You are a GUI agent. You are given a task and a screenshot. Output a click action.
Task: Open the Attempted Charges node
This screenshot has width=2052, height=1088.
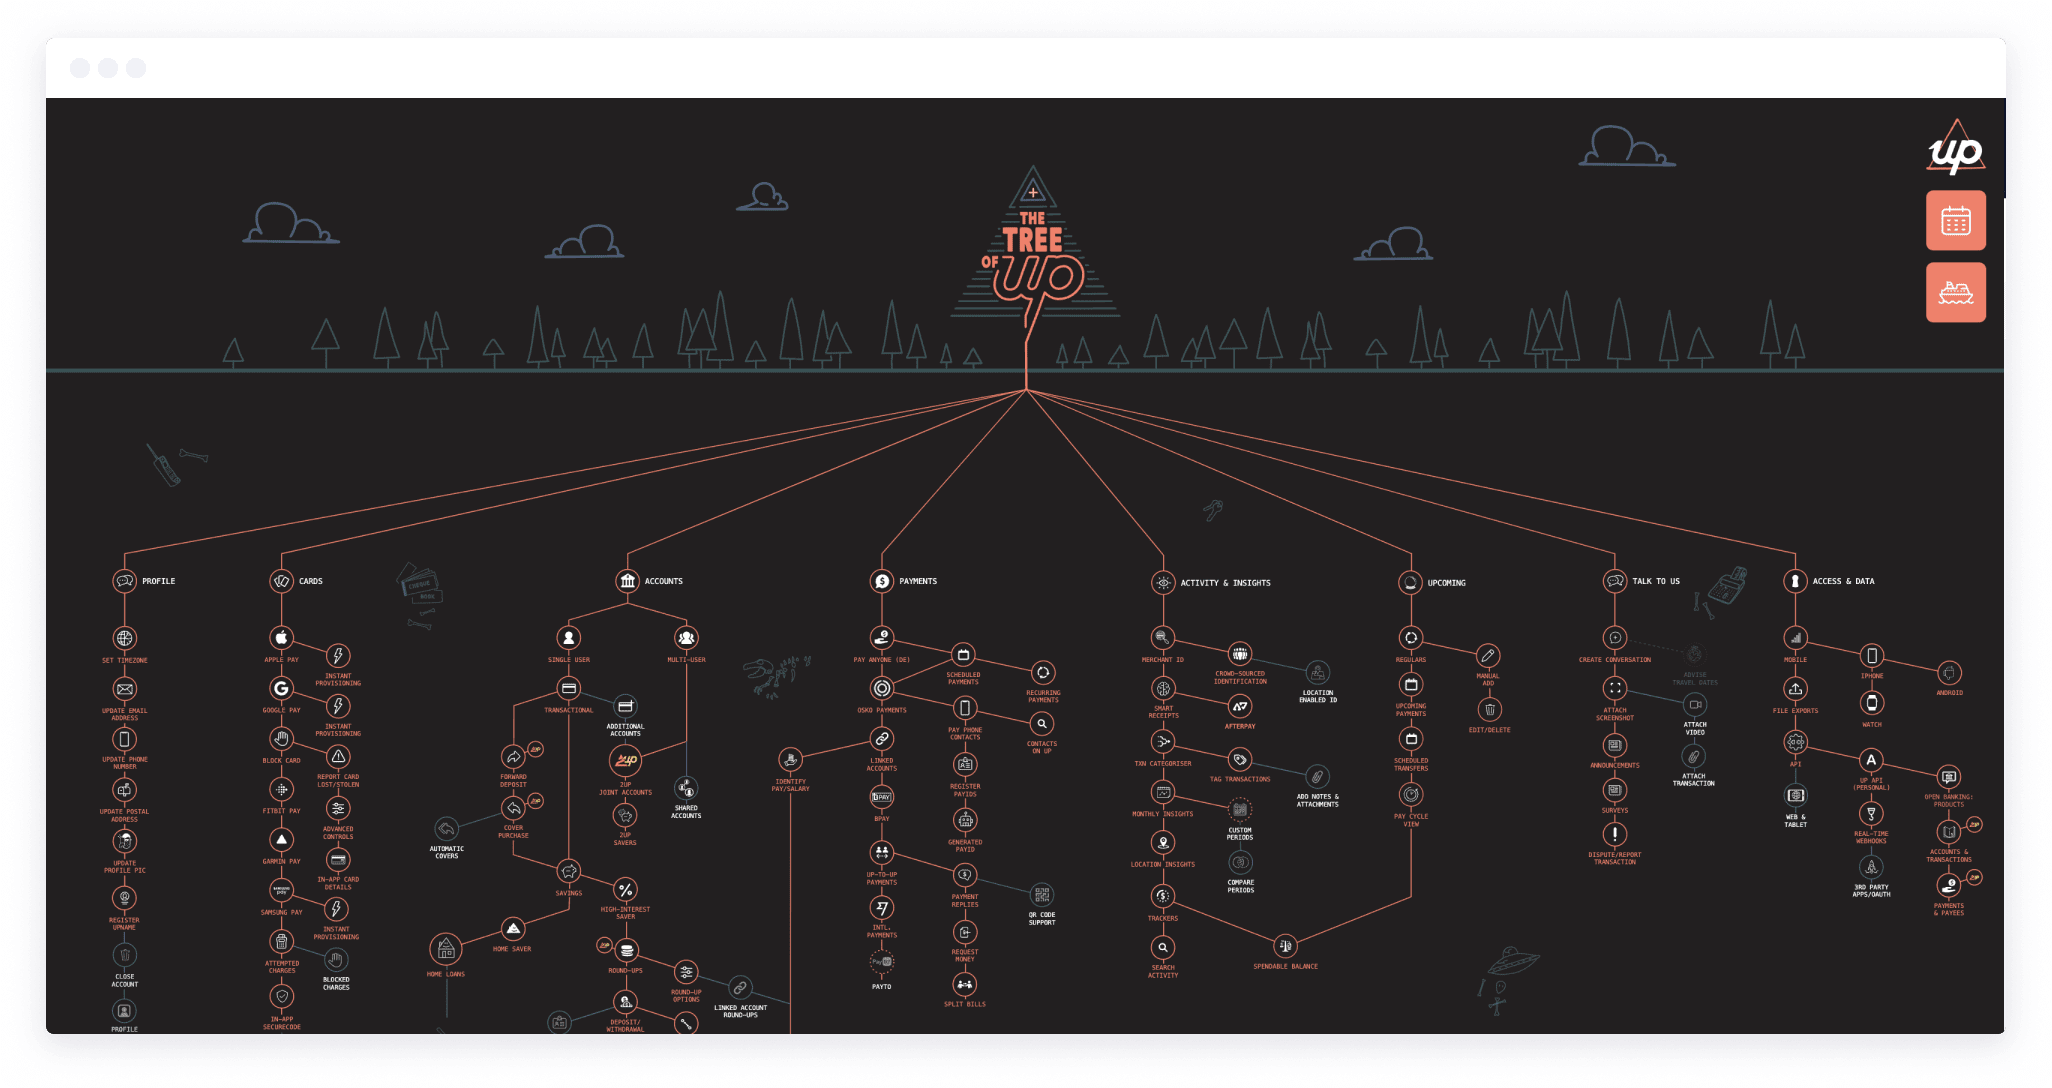(x=281, y=941)
